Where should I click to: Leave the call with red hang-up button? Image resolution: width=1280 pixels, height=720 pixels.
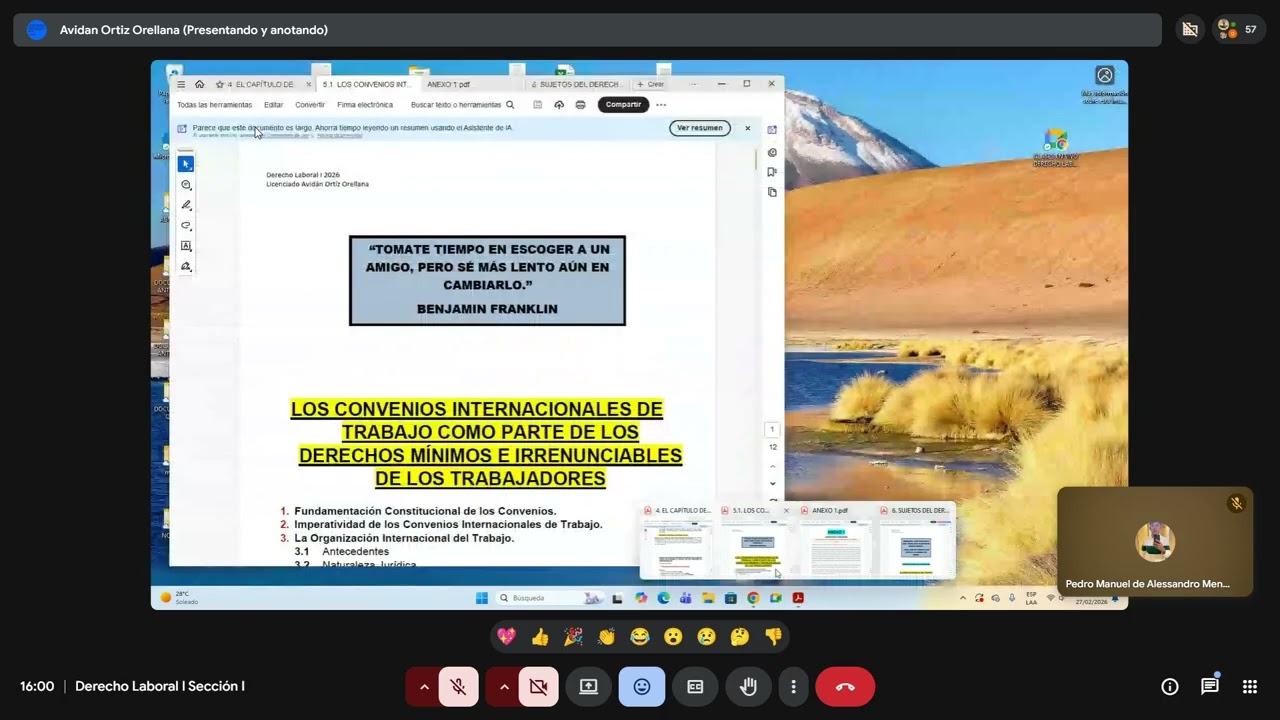point(845,687)
